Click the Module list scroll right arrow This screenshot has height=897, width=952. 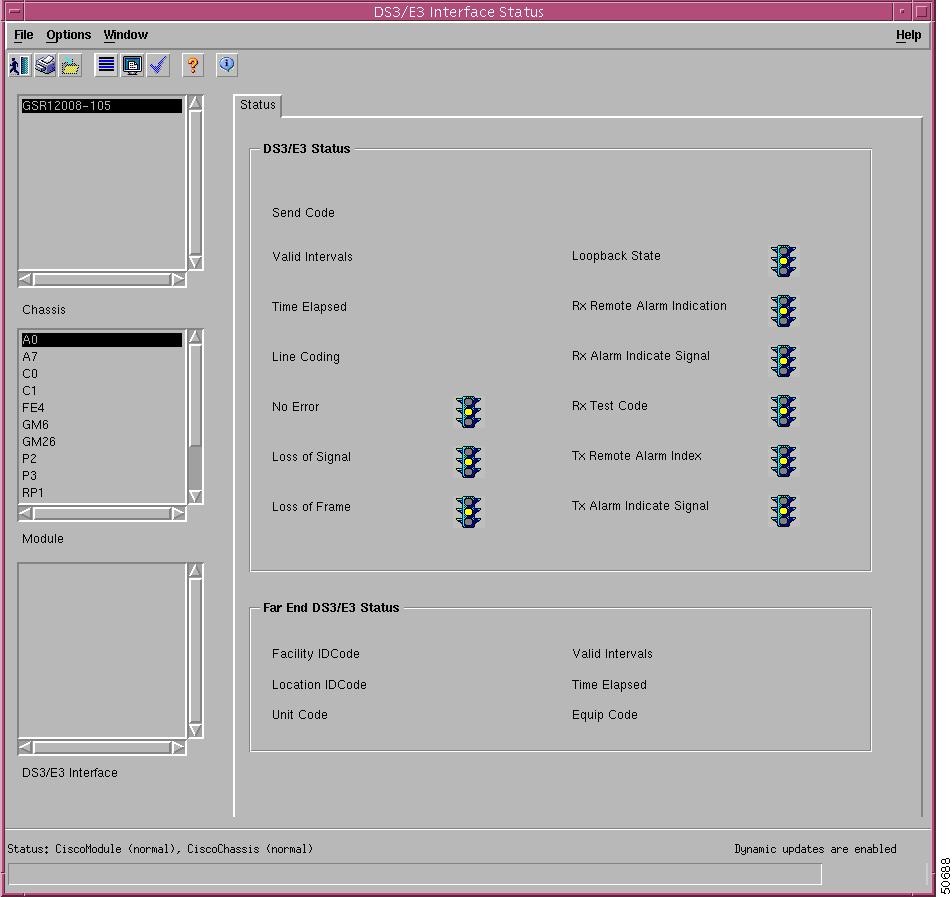(x=178, y=513)
